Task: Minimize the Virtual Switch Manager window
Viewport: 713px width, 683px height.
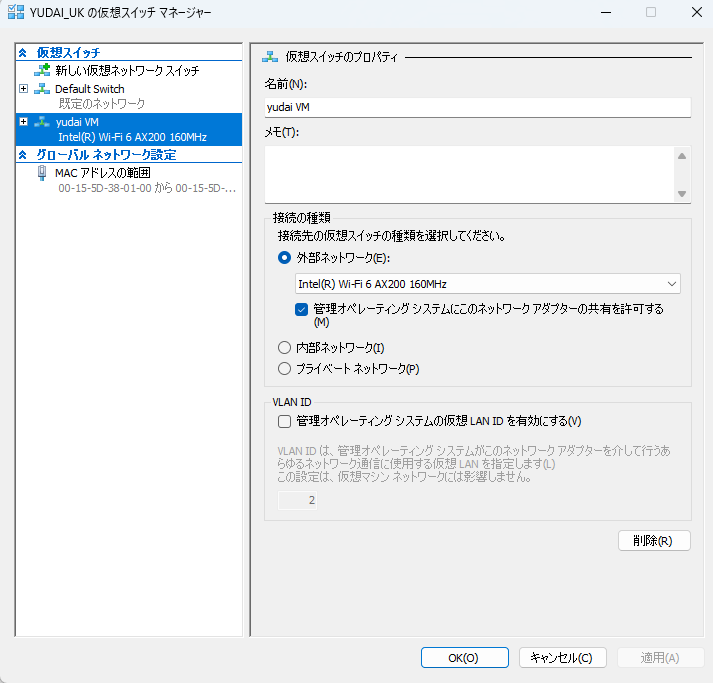Action: point(606,12)
